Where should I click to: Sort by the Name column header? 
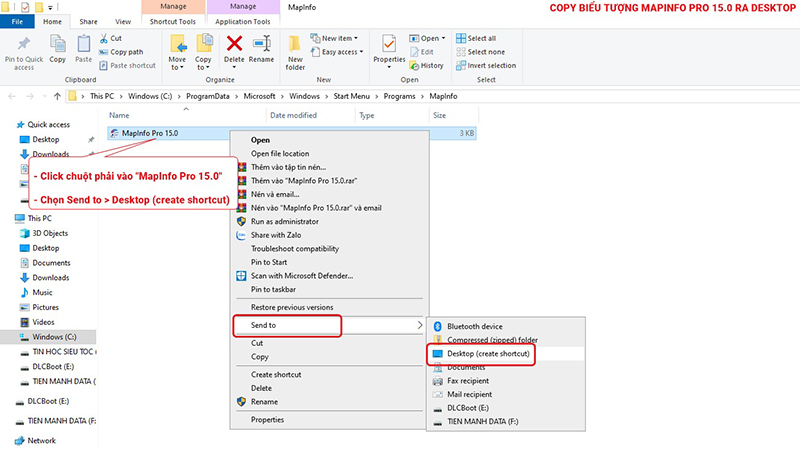(x=119, y=116)
